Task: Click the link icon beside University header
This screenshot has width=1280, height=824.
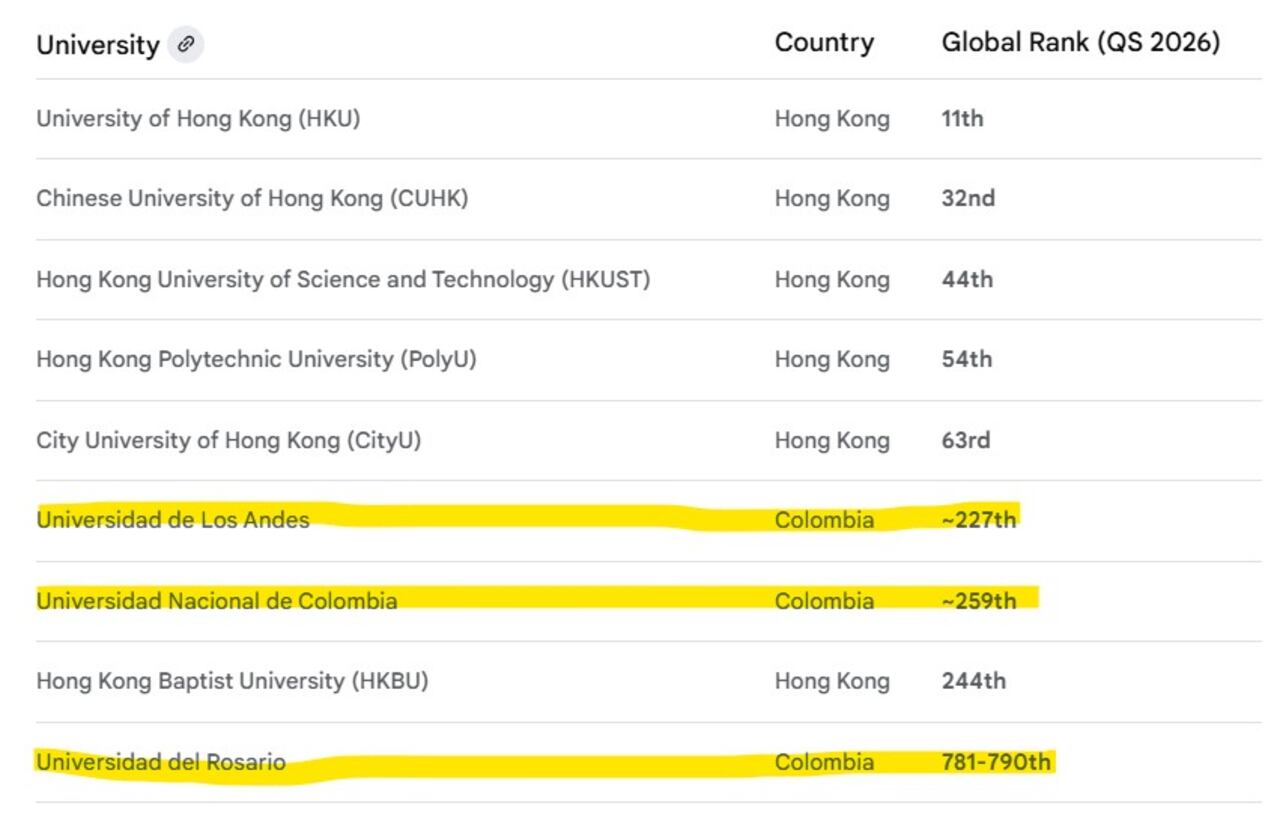Action: pos(185,45)
